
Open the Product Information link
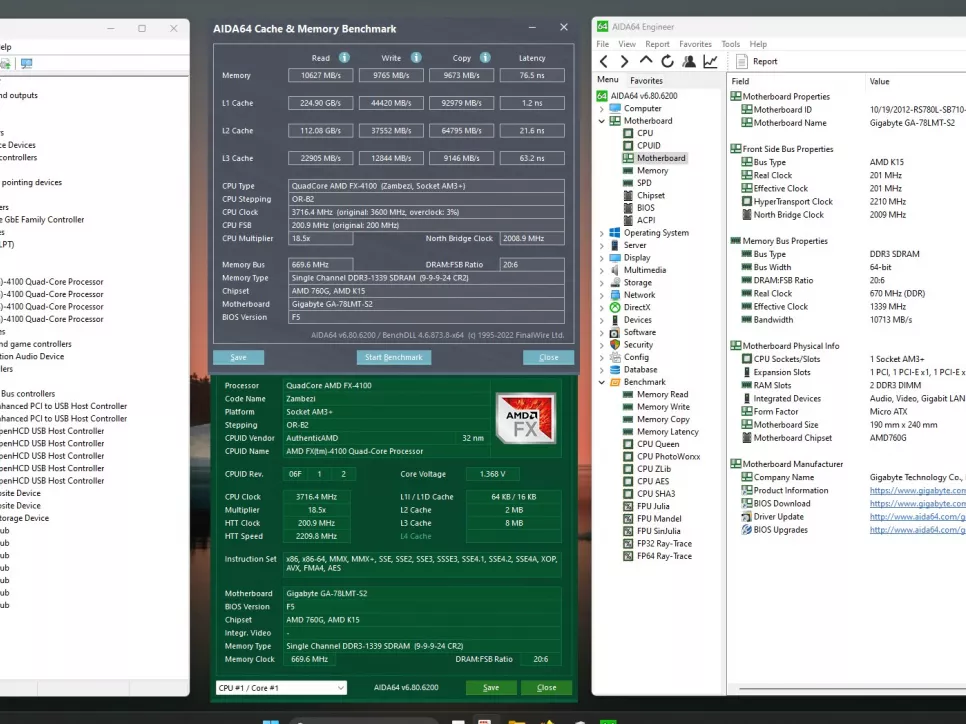(917, 490)
